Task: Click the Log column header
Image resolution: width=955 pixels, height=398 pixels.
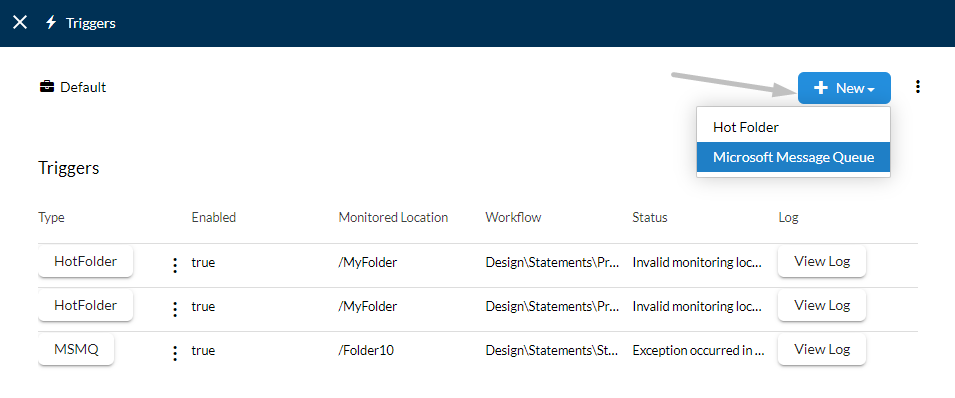Action: pos(788,218)
